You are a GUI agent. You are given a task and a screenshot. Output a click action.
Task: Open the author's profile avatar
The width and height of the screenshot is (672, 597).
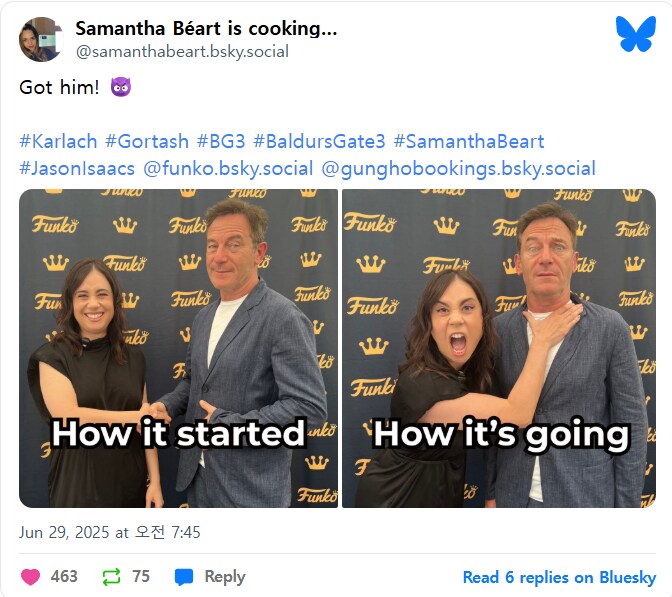[42, 39]
